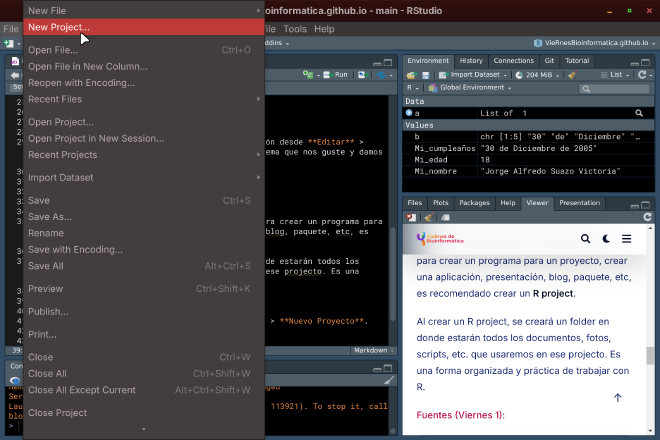
Task: Choose Open File... from menu
Action: point(144,50)
